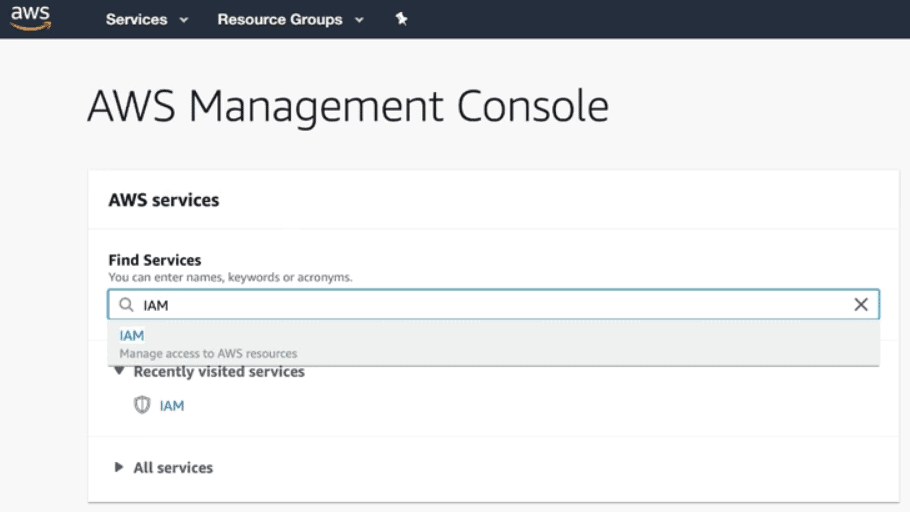Expand the Services dropdown arrow

tap(184, 20)
